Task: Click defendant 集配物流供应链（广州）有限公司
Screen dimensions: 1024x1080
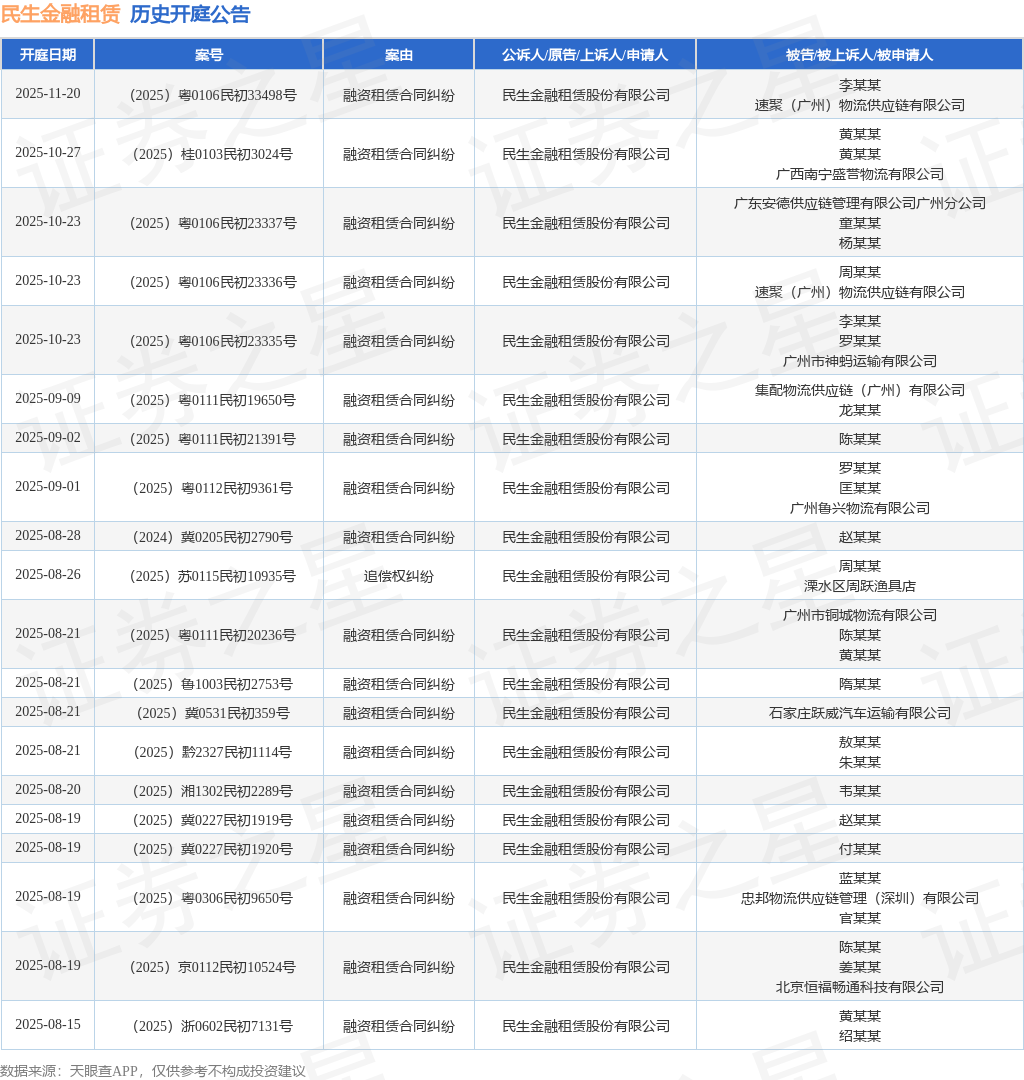Action: coord(859,391)
